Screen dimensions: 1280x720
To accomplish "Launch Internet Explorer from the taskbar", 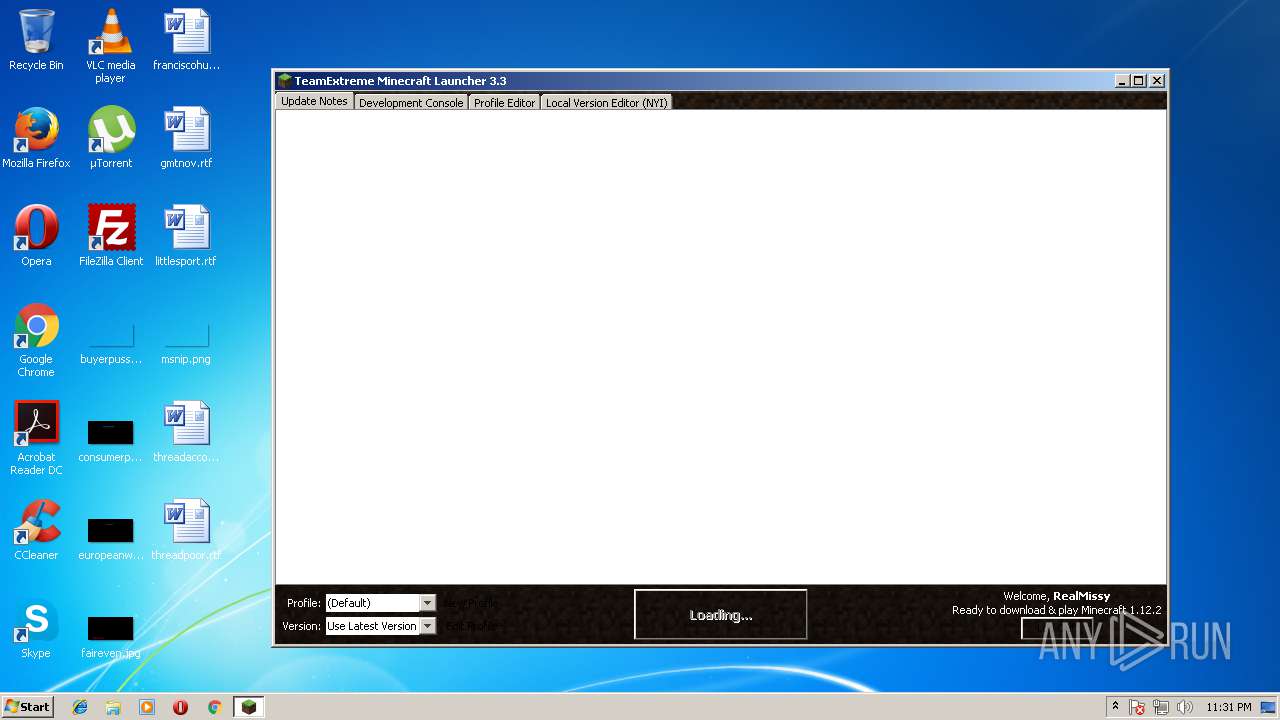I will [80, 707].
